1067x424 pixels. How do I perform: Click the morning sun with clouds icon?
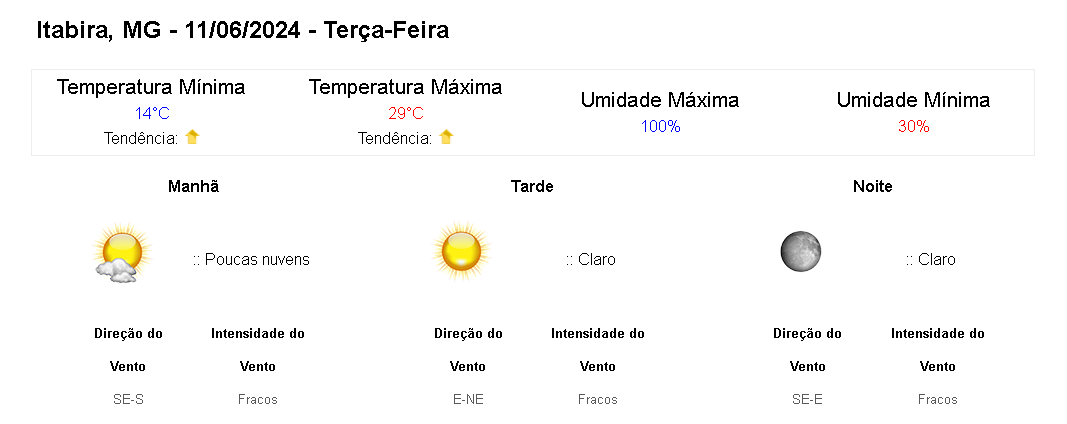coord(121,252)
